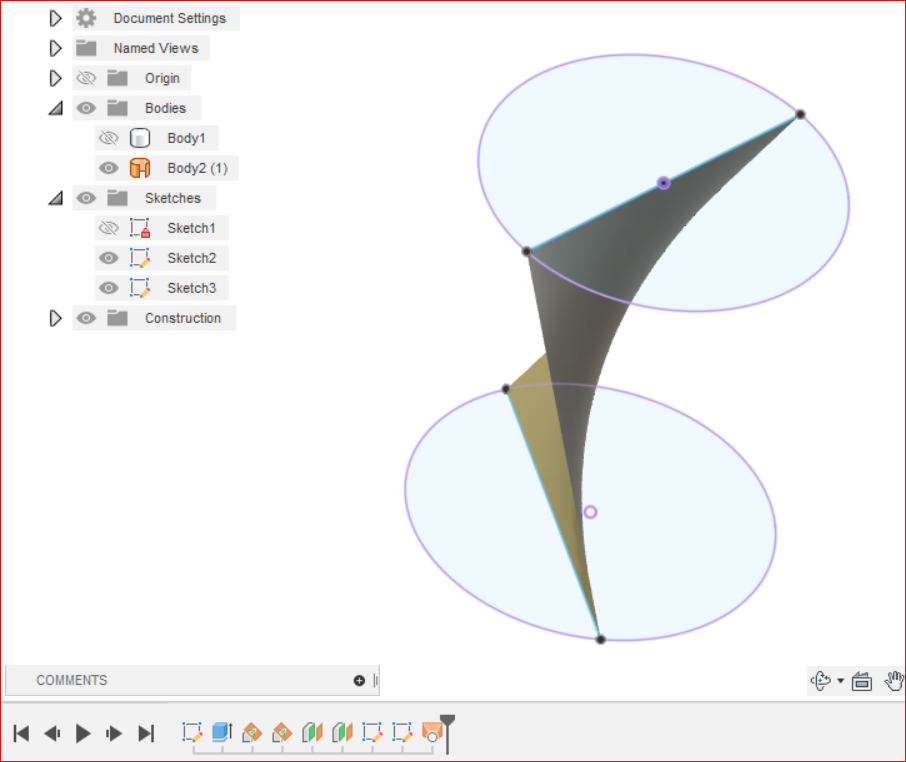Jump to the beginning of the timeline
Screen dimensions: 906x762
click(21, 734)
